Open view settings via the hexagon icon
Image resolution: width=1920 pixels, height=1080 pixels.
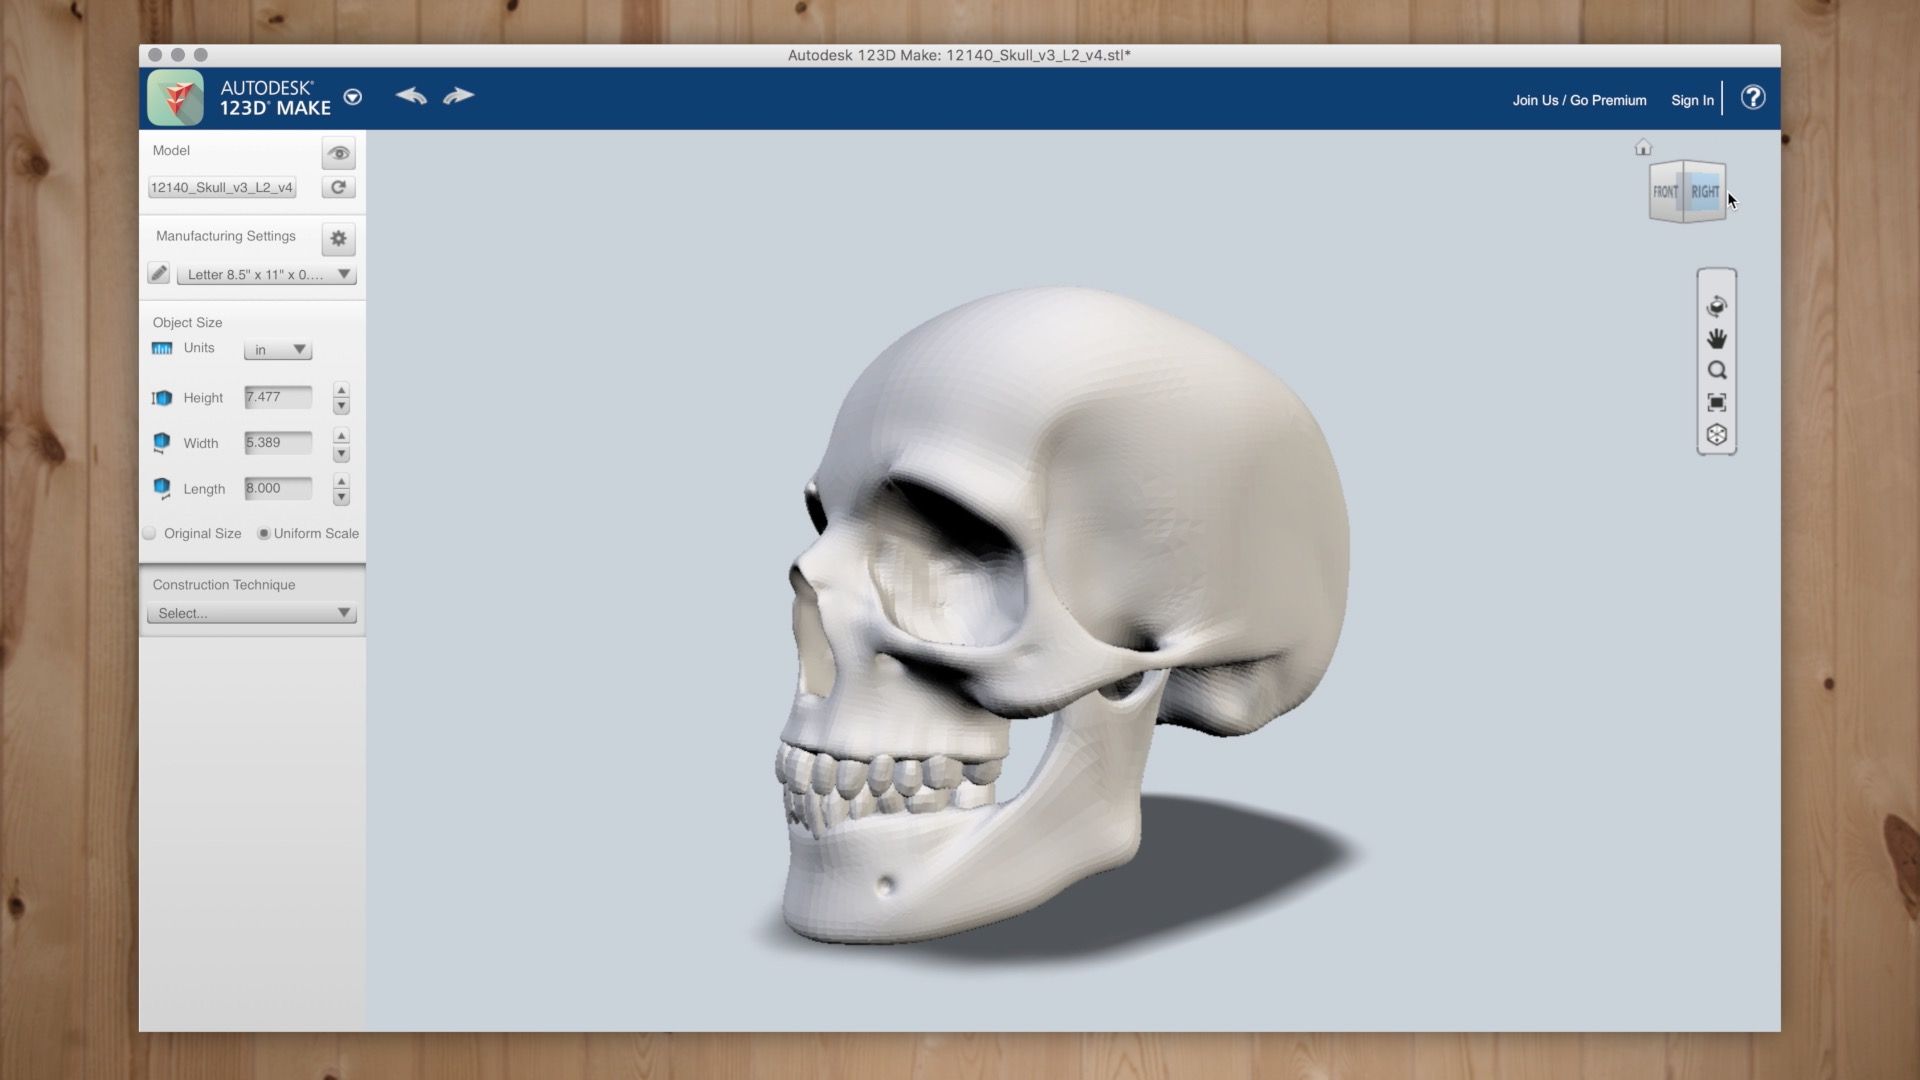[x=1717, y=434]
